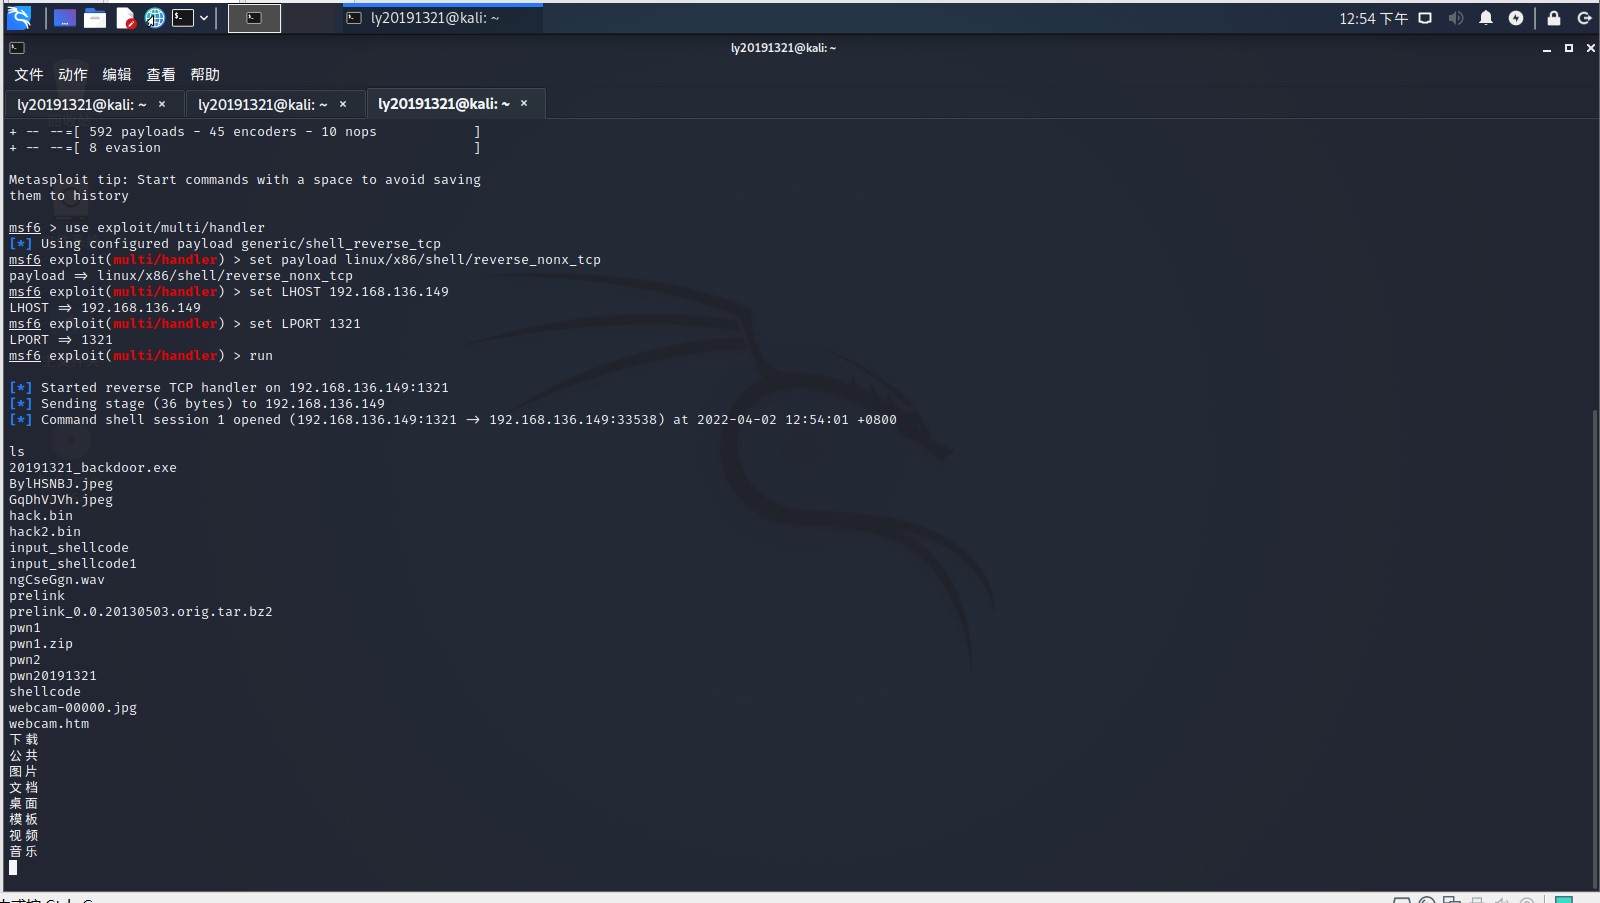
Task: Click the show desktop panel icon
Action: click(64, 18)
